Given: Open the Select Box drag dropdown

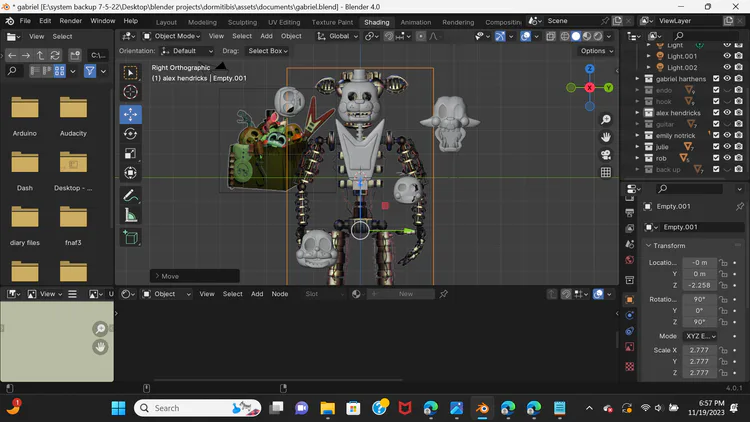Looking at the screenshot, I should (x=267, y=51).
